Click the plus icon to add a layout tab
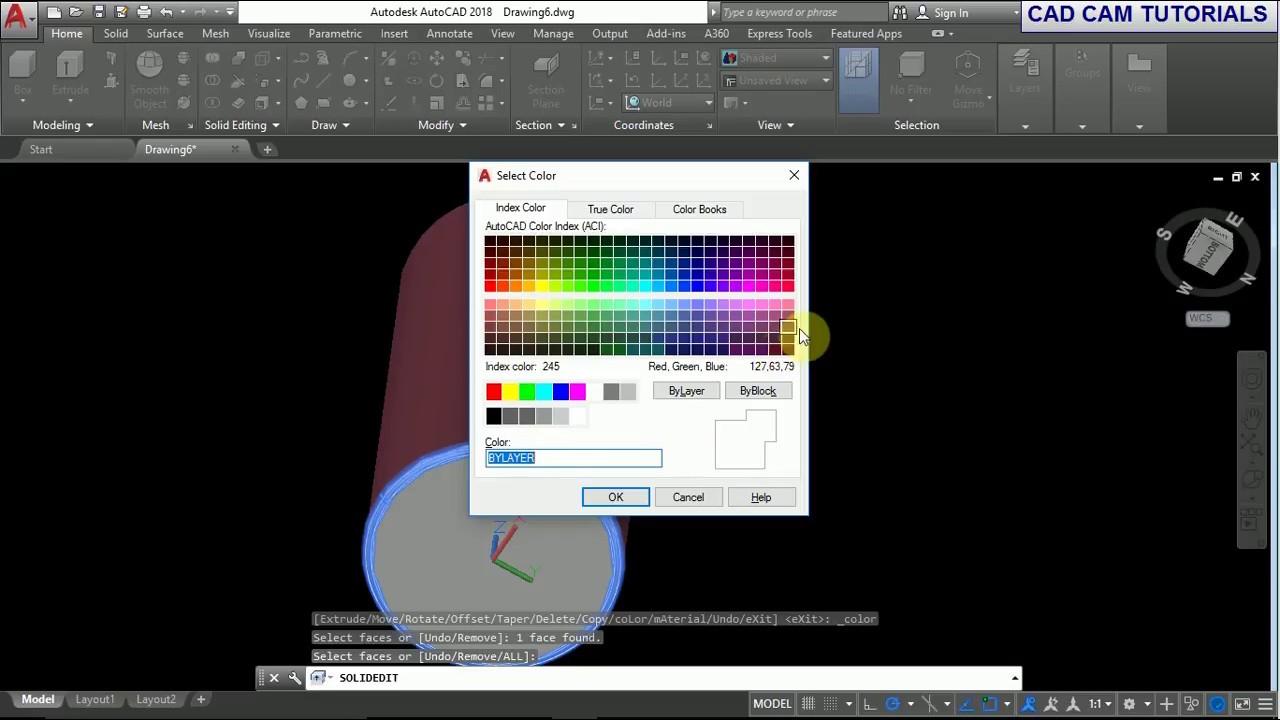Screen dimensions: 1280x720 [x=200, y=699]
